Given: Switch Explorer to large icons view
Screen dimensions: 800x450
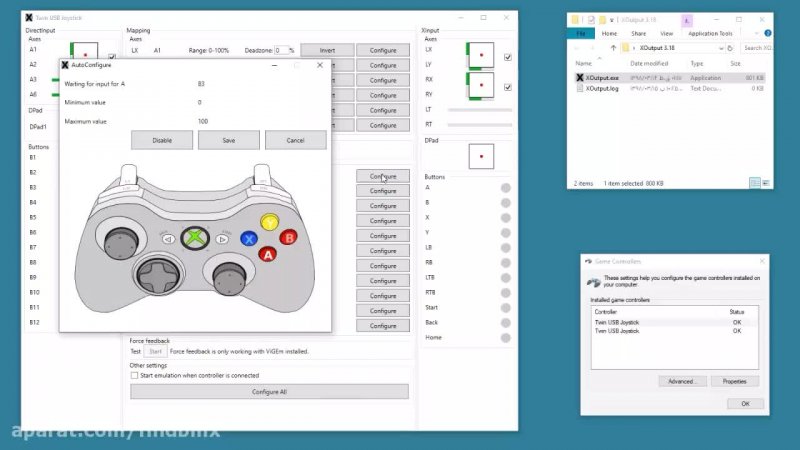Looking at the screenshot, I should coord(764,183).
